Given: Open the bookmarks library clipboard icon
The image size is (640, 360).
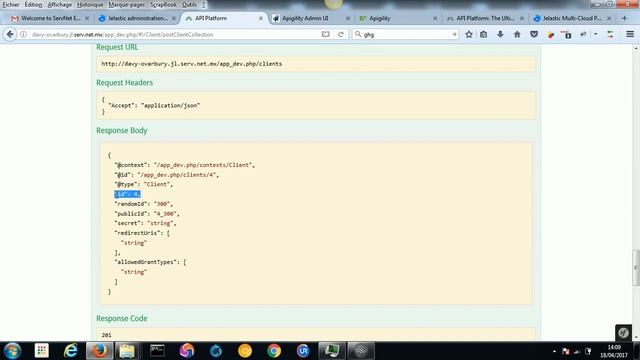Looking at the screenshot, I should (484, 35).
